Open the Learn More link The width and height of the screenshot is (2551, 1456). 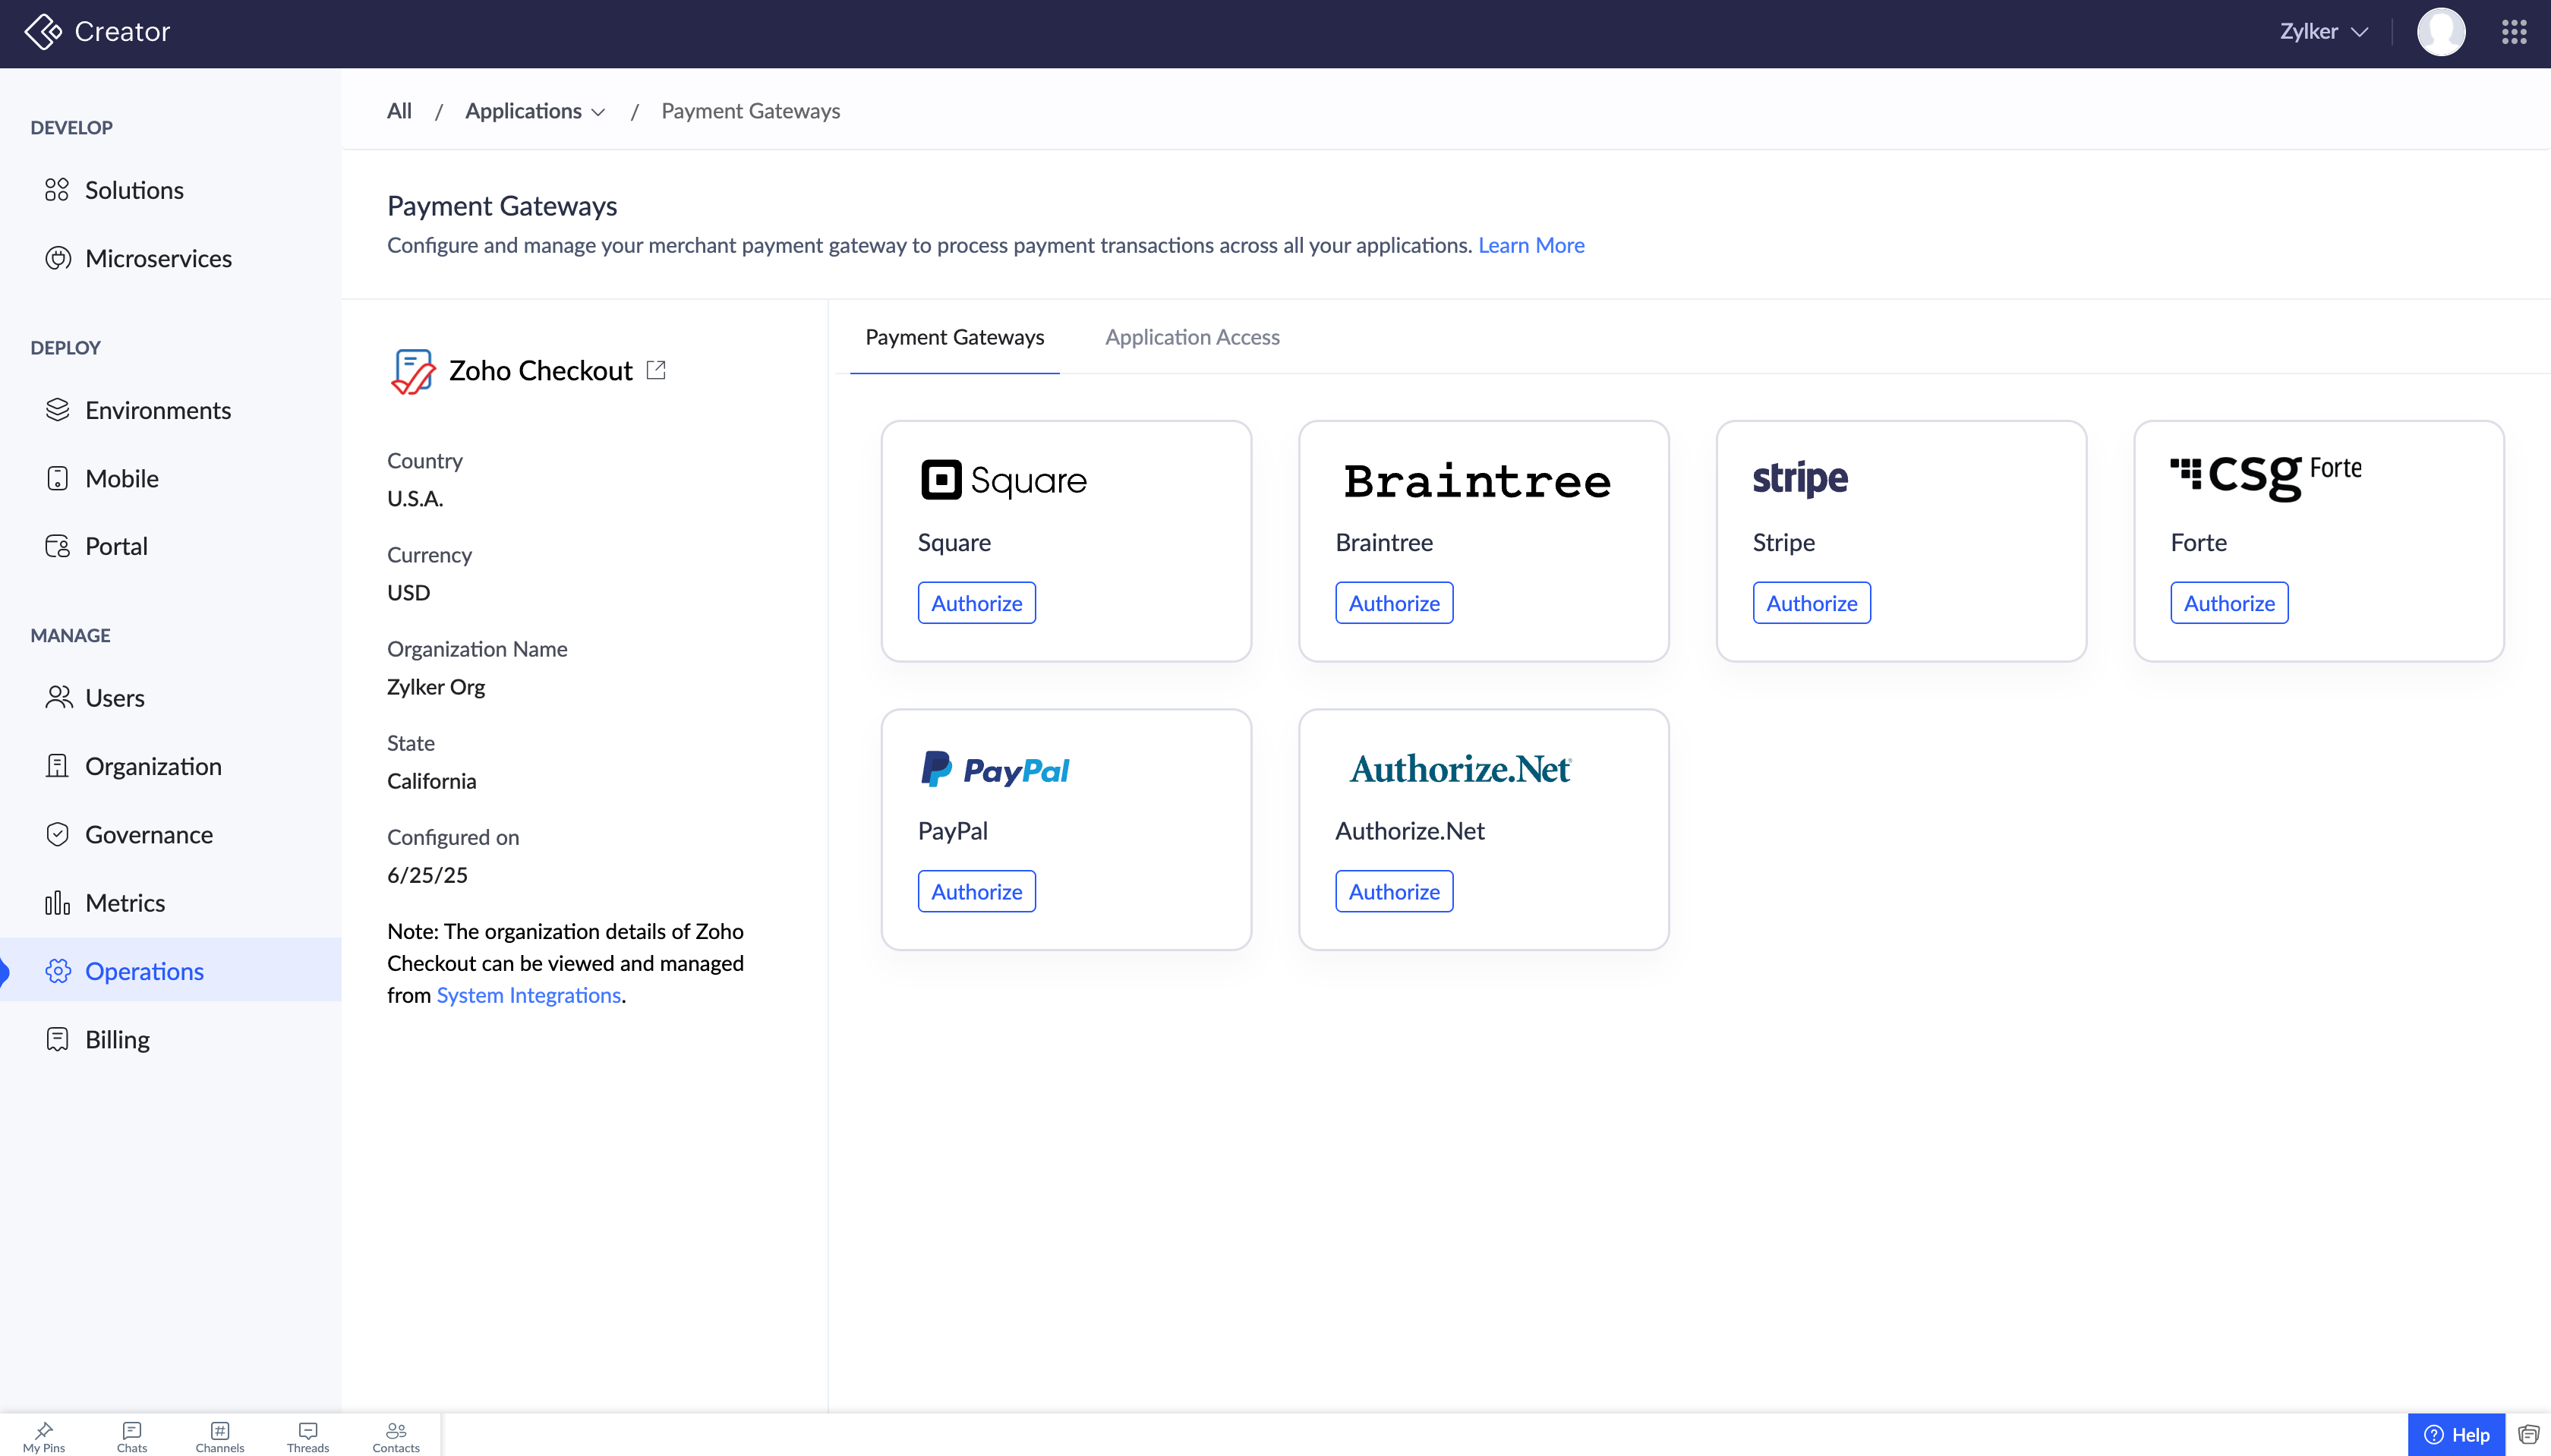click(x=1531, y=245)
